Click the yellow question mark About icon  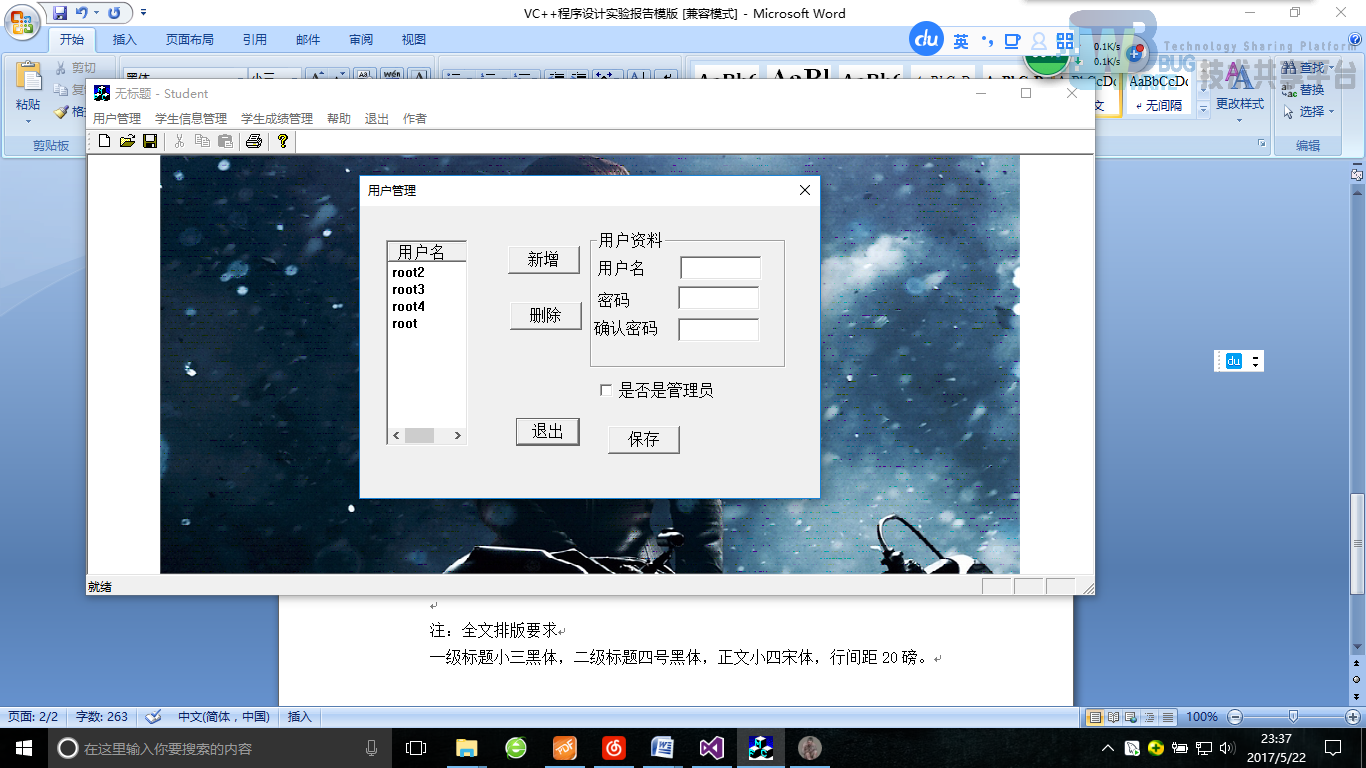pyautogui.click(x=283, y=141)
